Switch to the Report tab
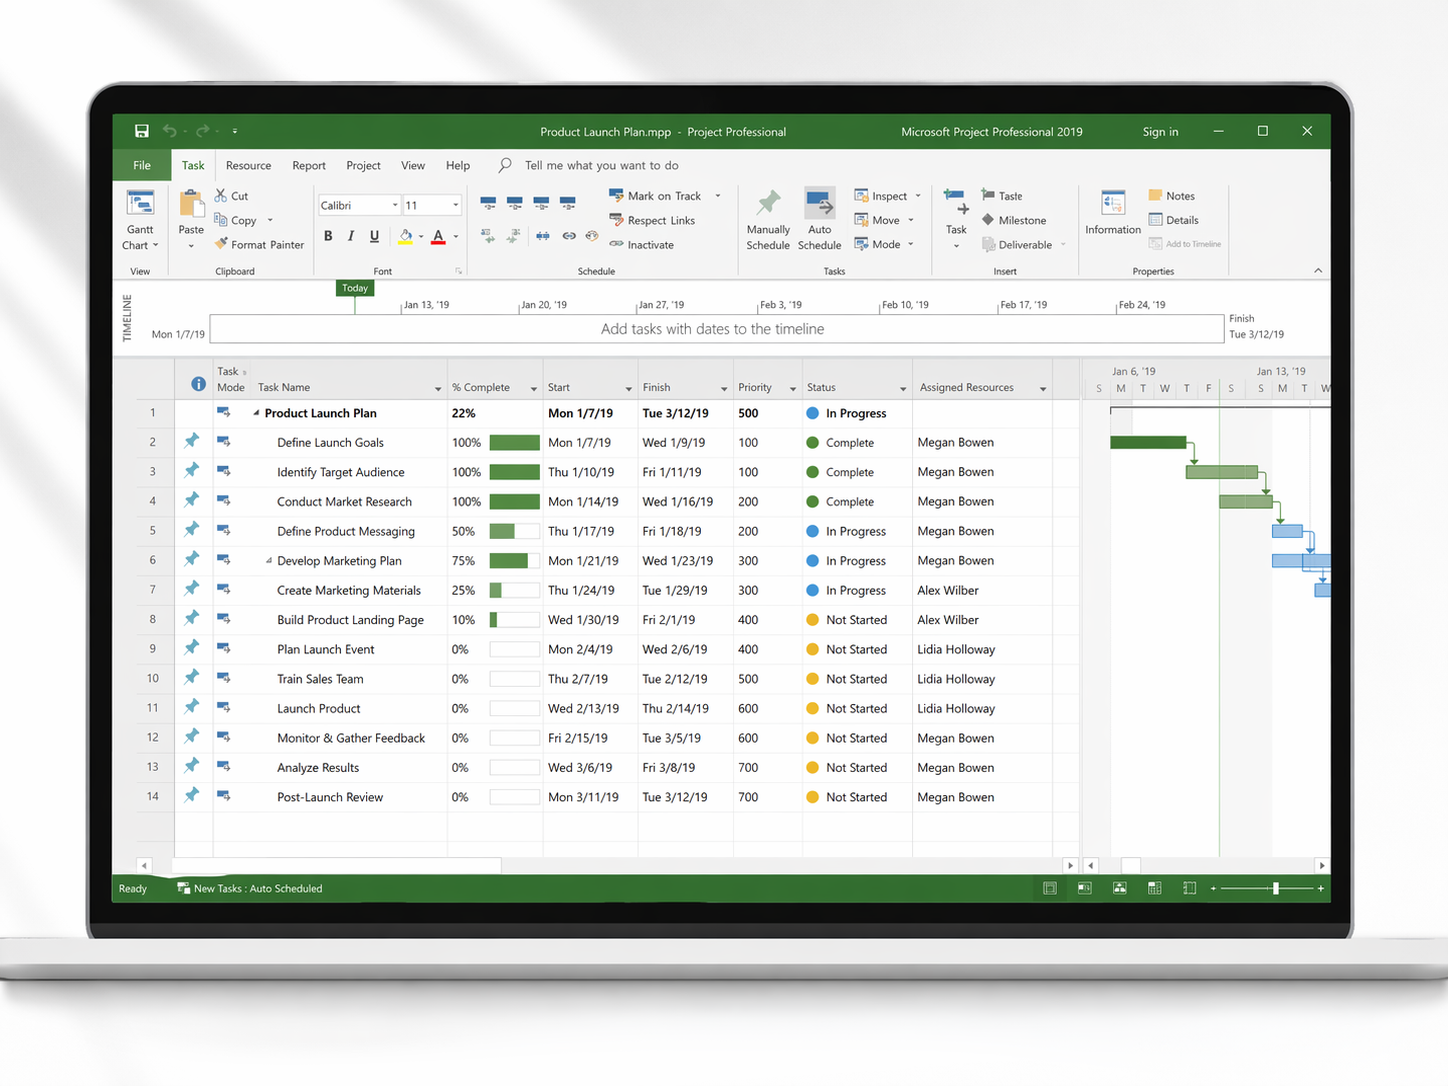1448x1086 pixels. [x=309, y=165]
